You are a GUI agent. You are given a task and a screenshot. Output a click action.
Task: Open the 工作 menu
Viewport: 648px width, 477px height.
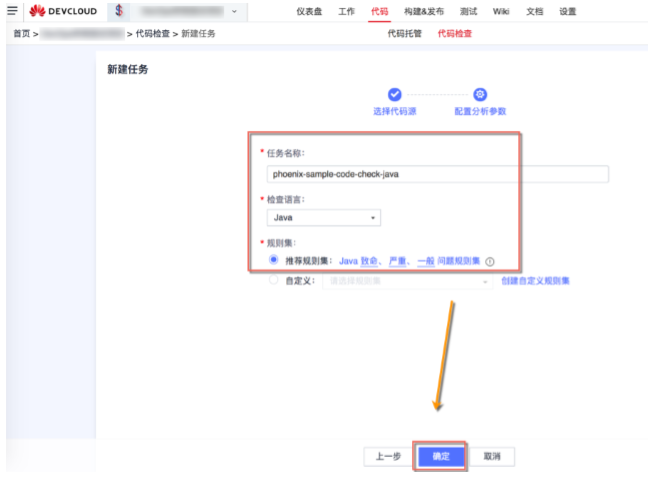pyautogui.click(x=346, y=12)
